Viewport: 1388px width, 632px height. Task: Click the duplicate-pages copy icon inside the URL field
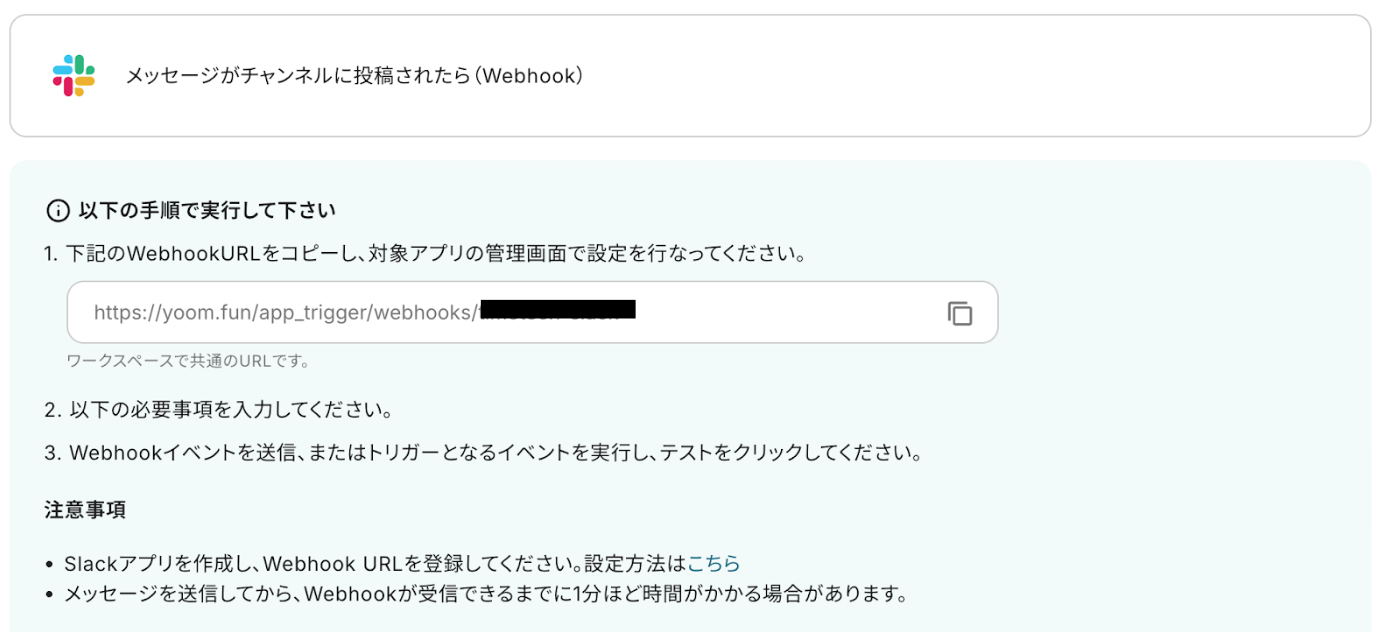coord(960,313)
